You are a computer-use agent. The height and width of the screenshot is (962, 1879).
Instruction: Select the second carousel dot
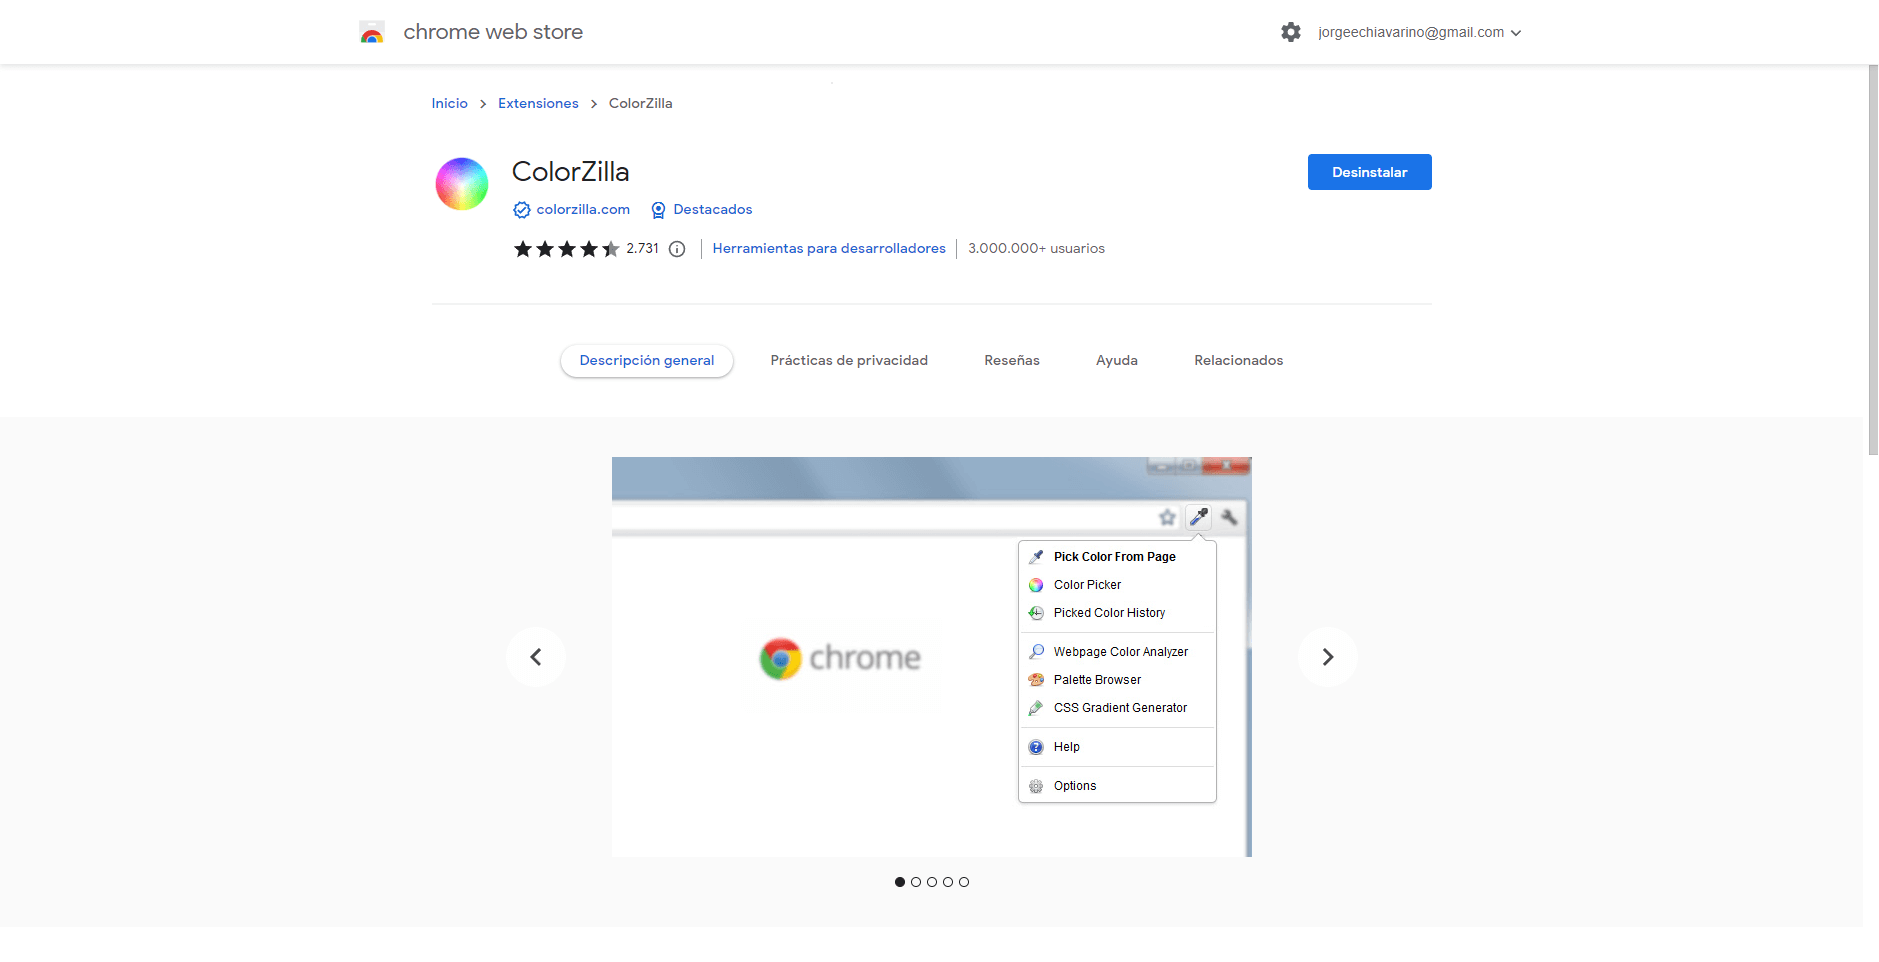[x=916, y=882]
